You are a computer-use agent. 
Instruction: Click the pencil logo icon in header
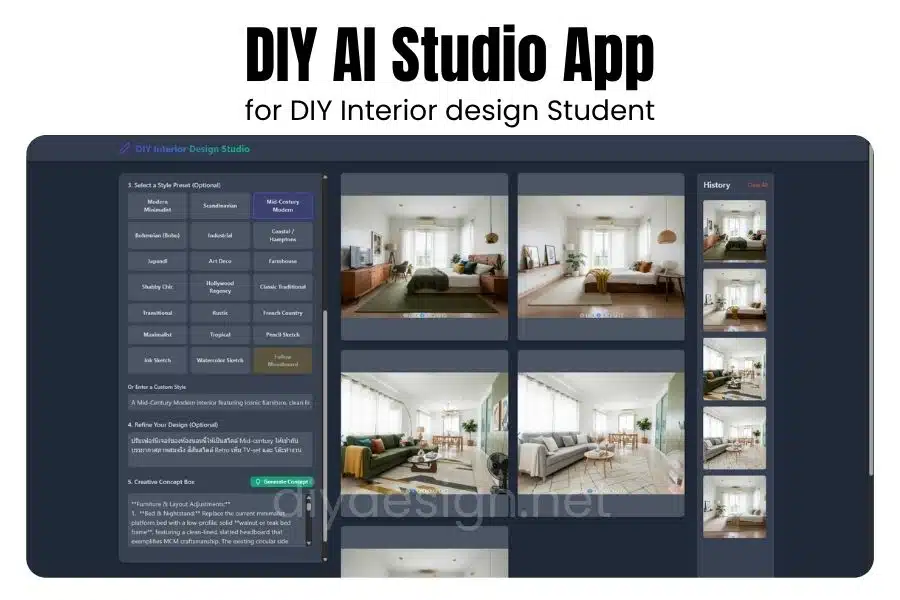[x=125, y=149]
